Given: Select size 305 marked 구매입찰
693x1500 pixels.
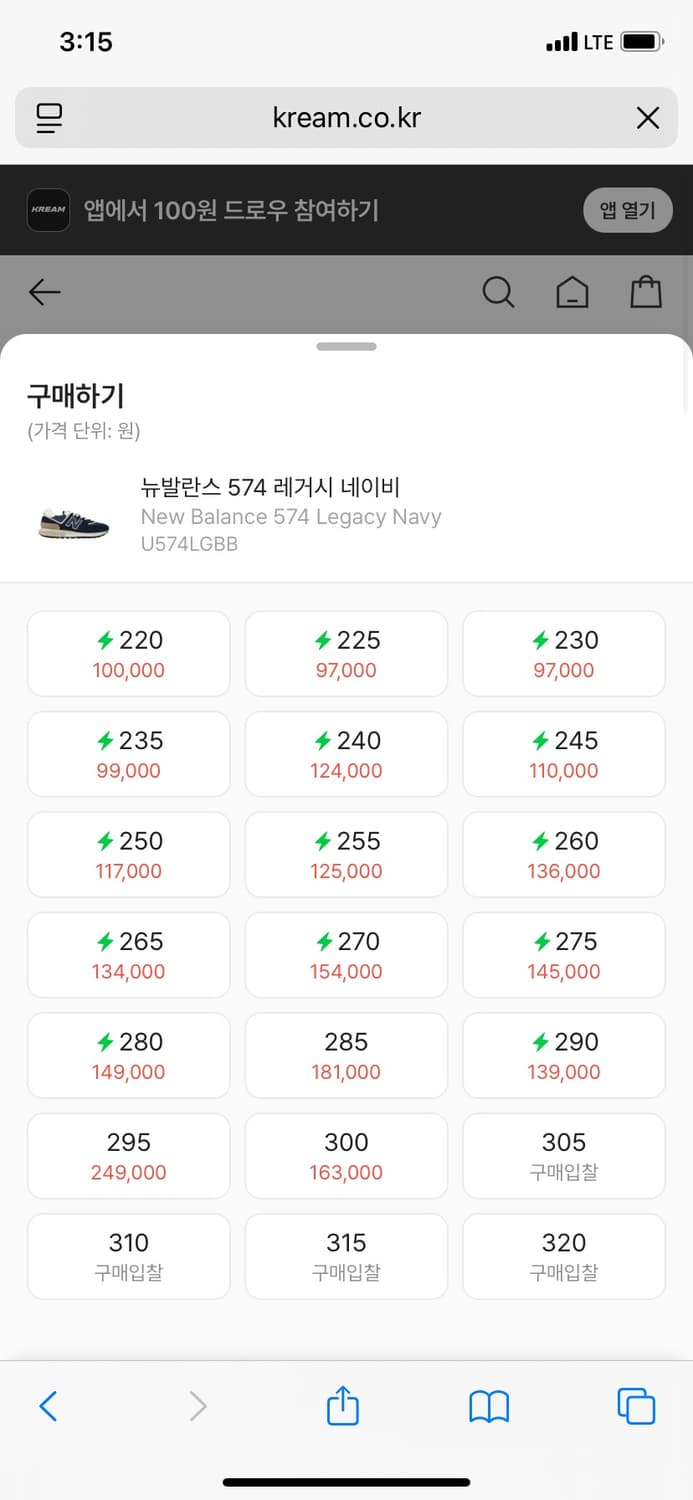Looking at the screenshot, I should (x=563, y=1156).
